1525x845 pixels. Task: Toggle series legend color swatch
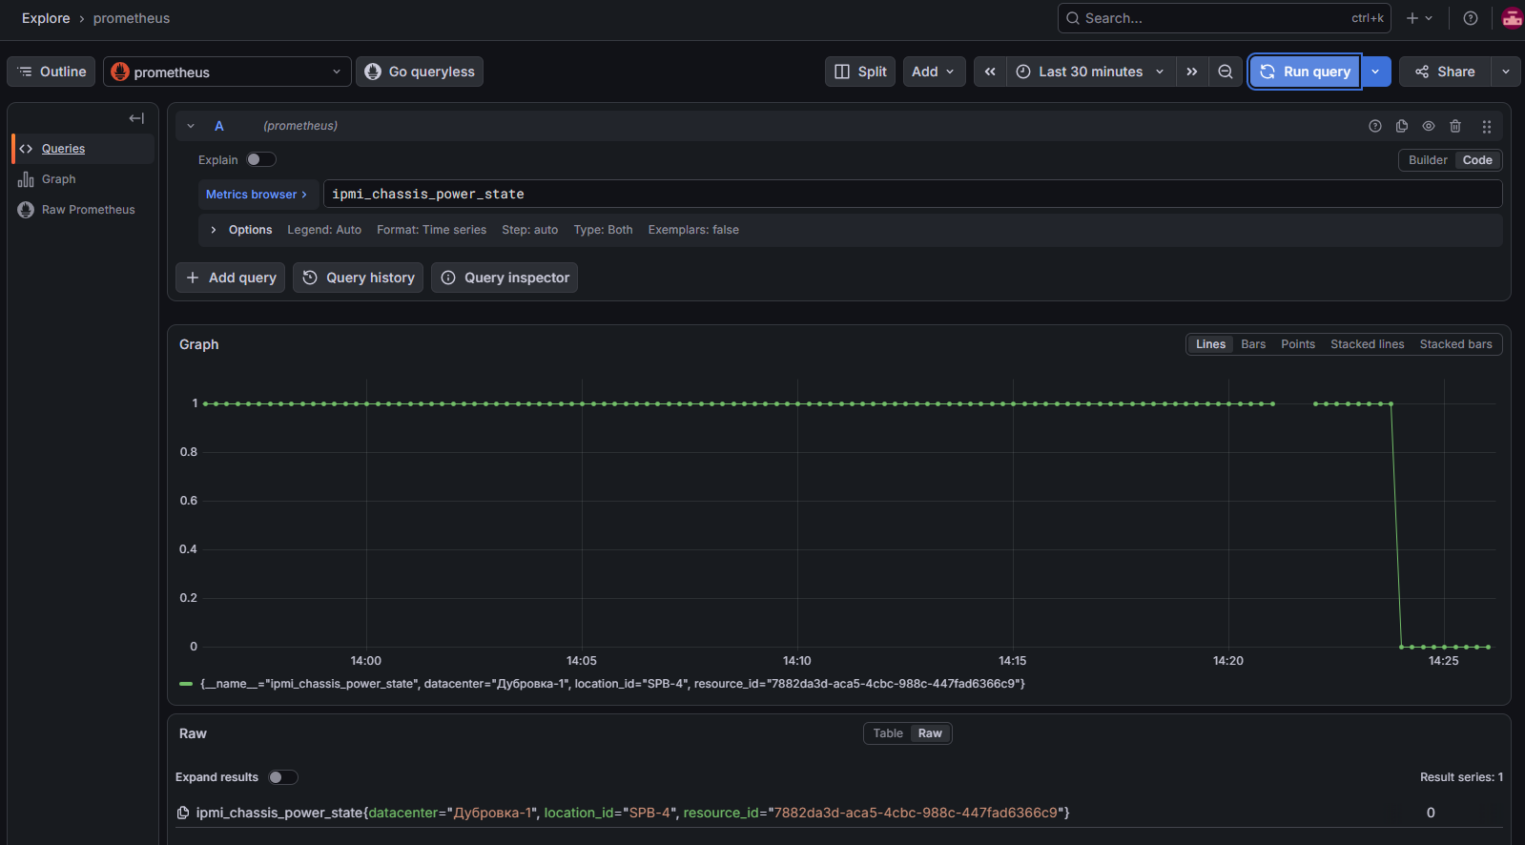tap(186, 684)
